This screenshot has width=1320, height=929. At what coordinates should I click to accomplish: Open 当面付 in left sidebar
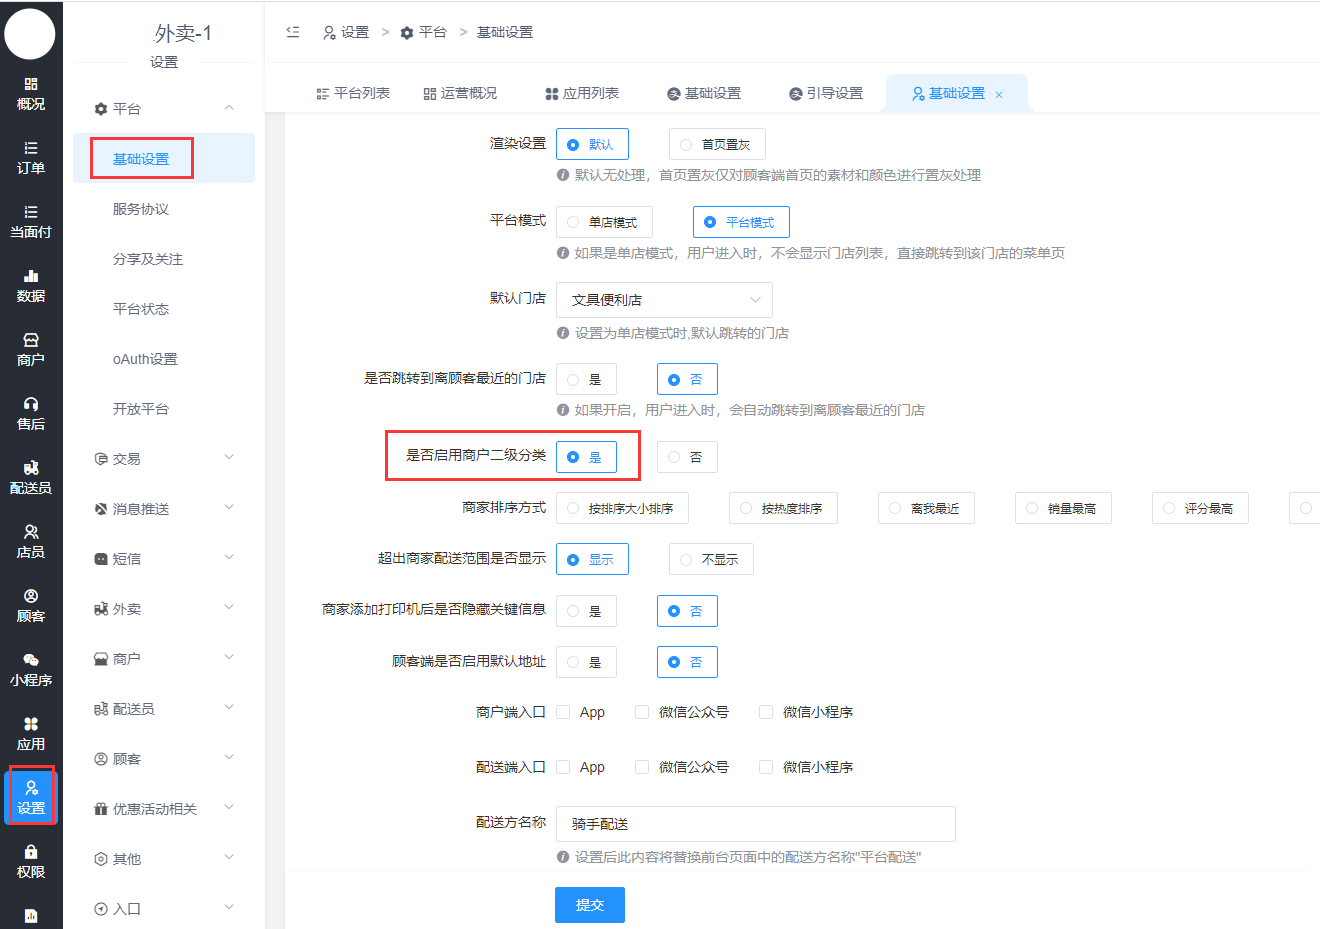31,222
